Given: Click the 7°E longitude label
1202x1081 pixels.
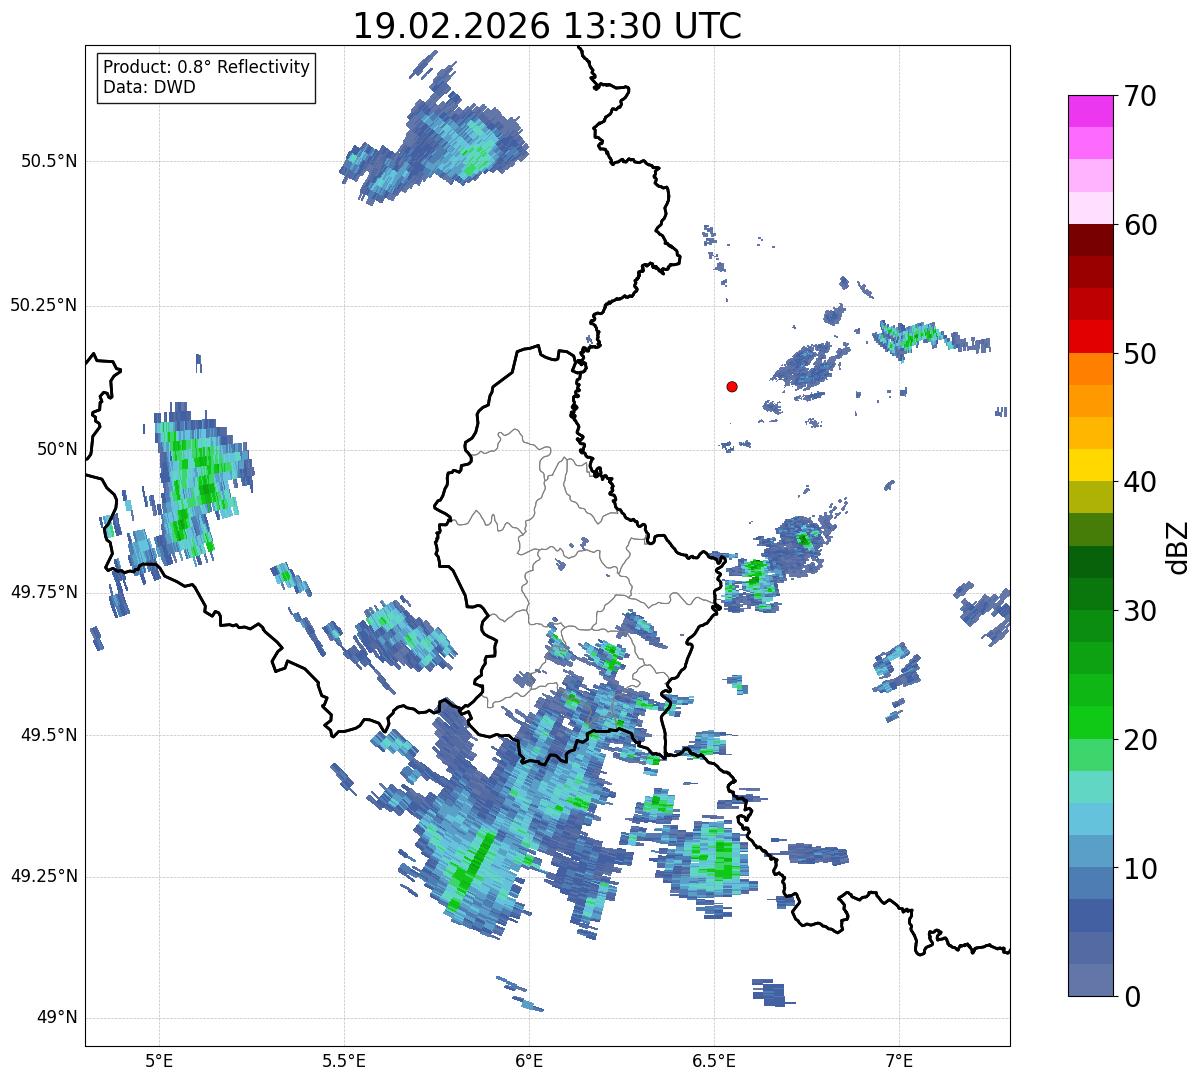Looking at the screenshot, I should point(899,1060).
